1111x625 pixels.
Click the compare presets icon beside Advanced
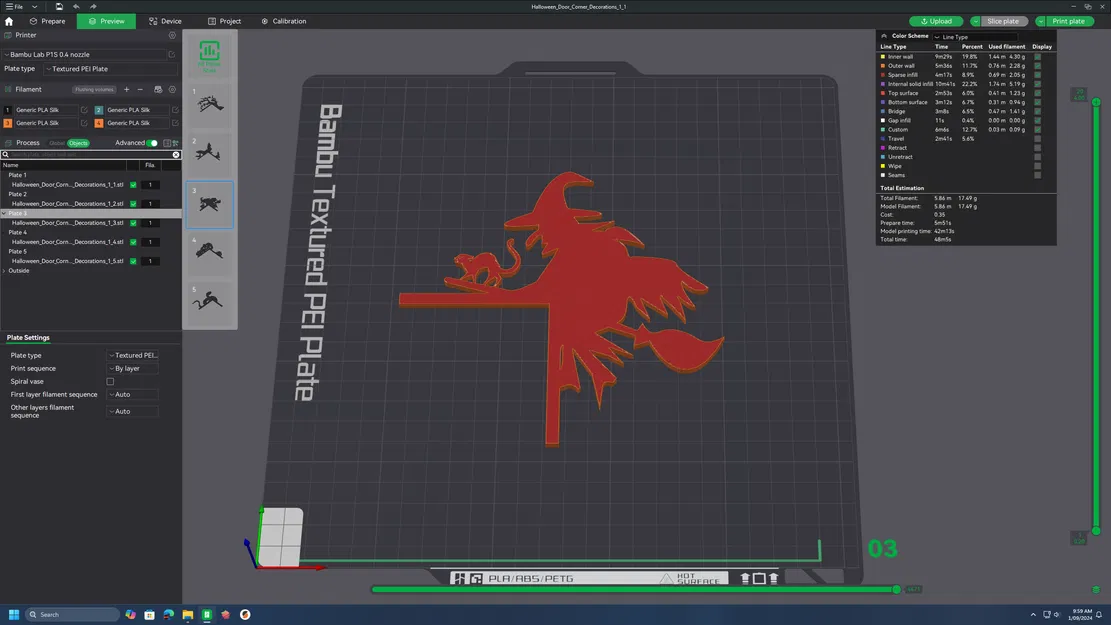pyautogui.click(x=176, y=143)
